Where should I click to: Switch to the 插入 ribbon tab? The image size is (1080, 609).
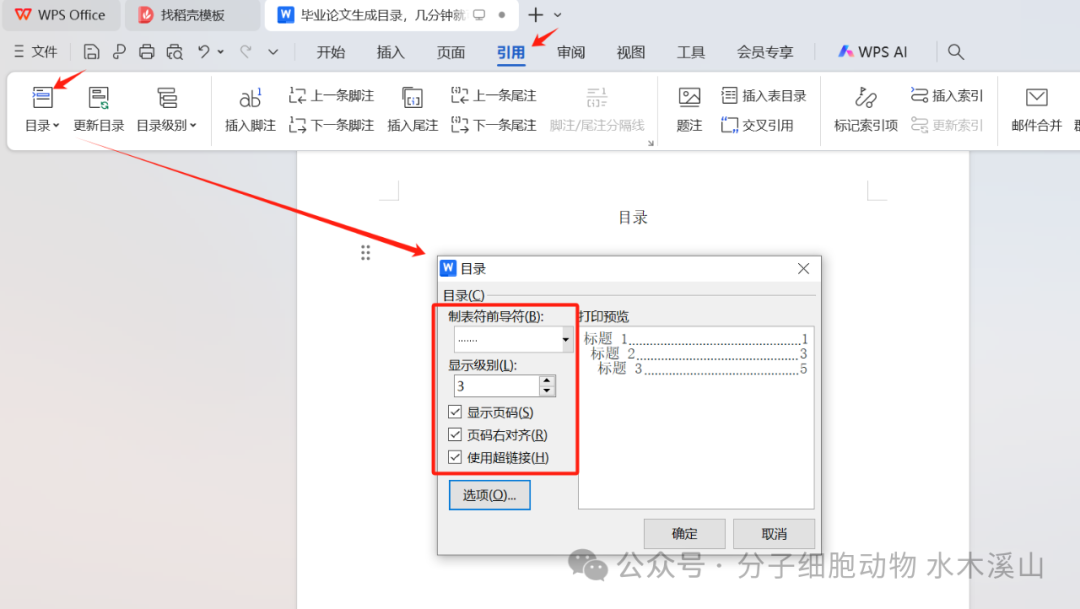coord(391,52)
